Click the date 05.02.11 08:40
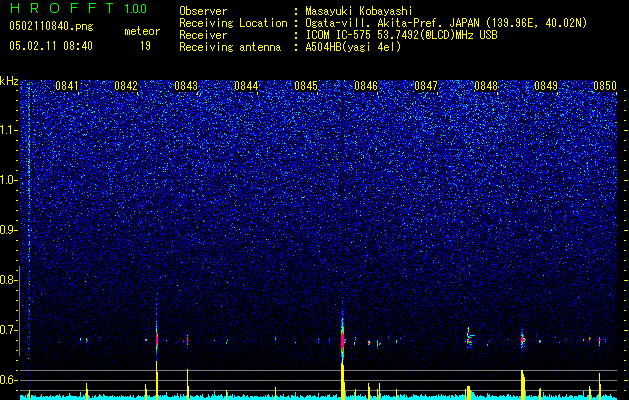The width and height of the screenshot is (629, 400). point(51,46)
